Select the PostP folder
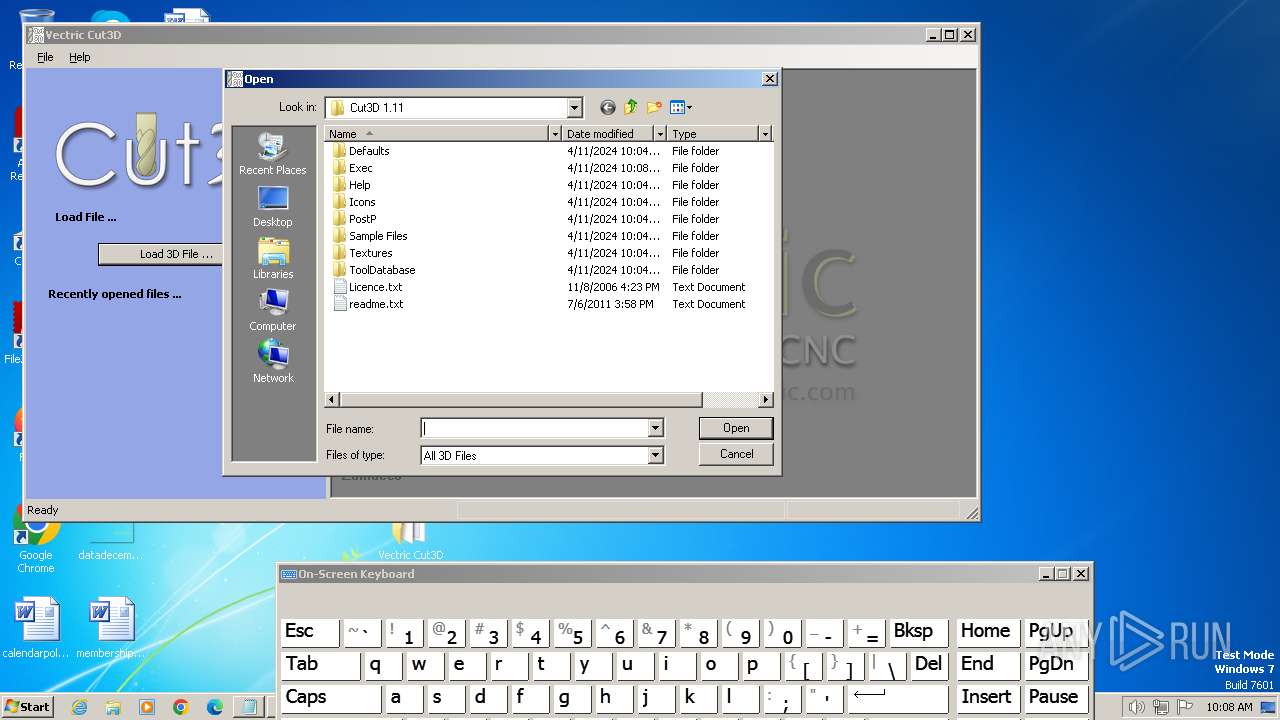Viewport: 1280px width, 720px height. tap(362, 219)
